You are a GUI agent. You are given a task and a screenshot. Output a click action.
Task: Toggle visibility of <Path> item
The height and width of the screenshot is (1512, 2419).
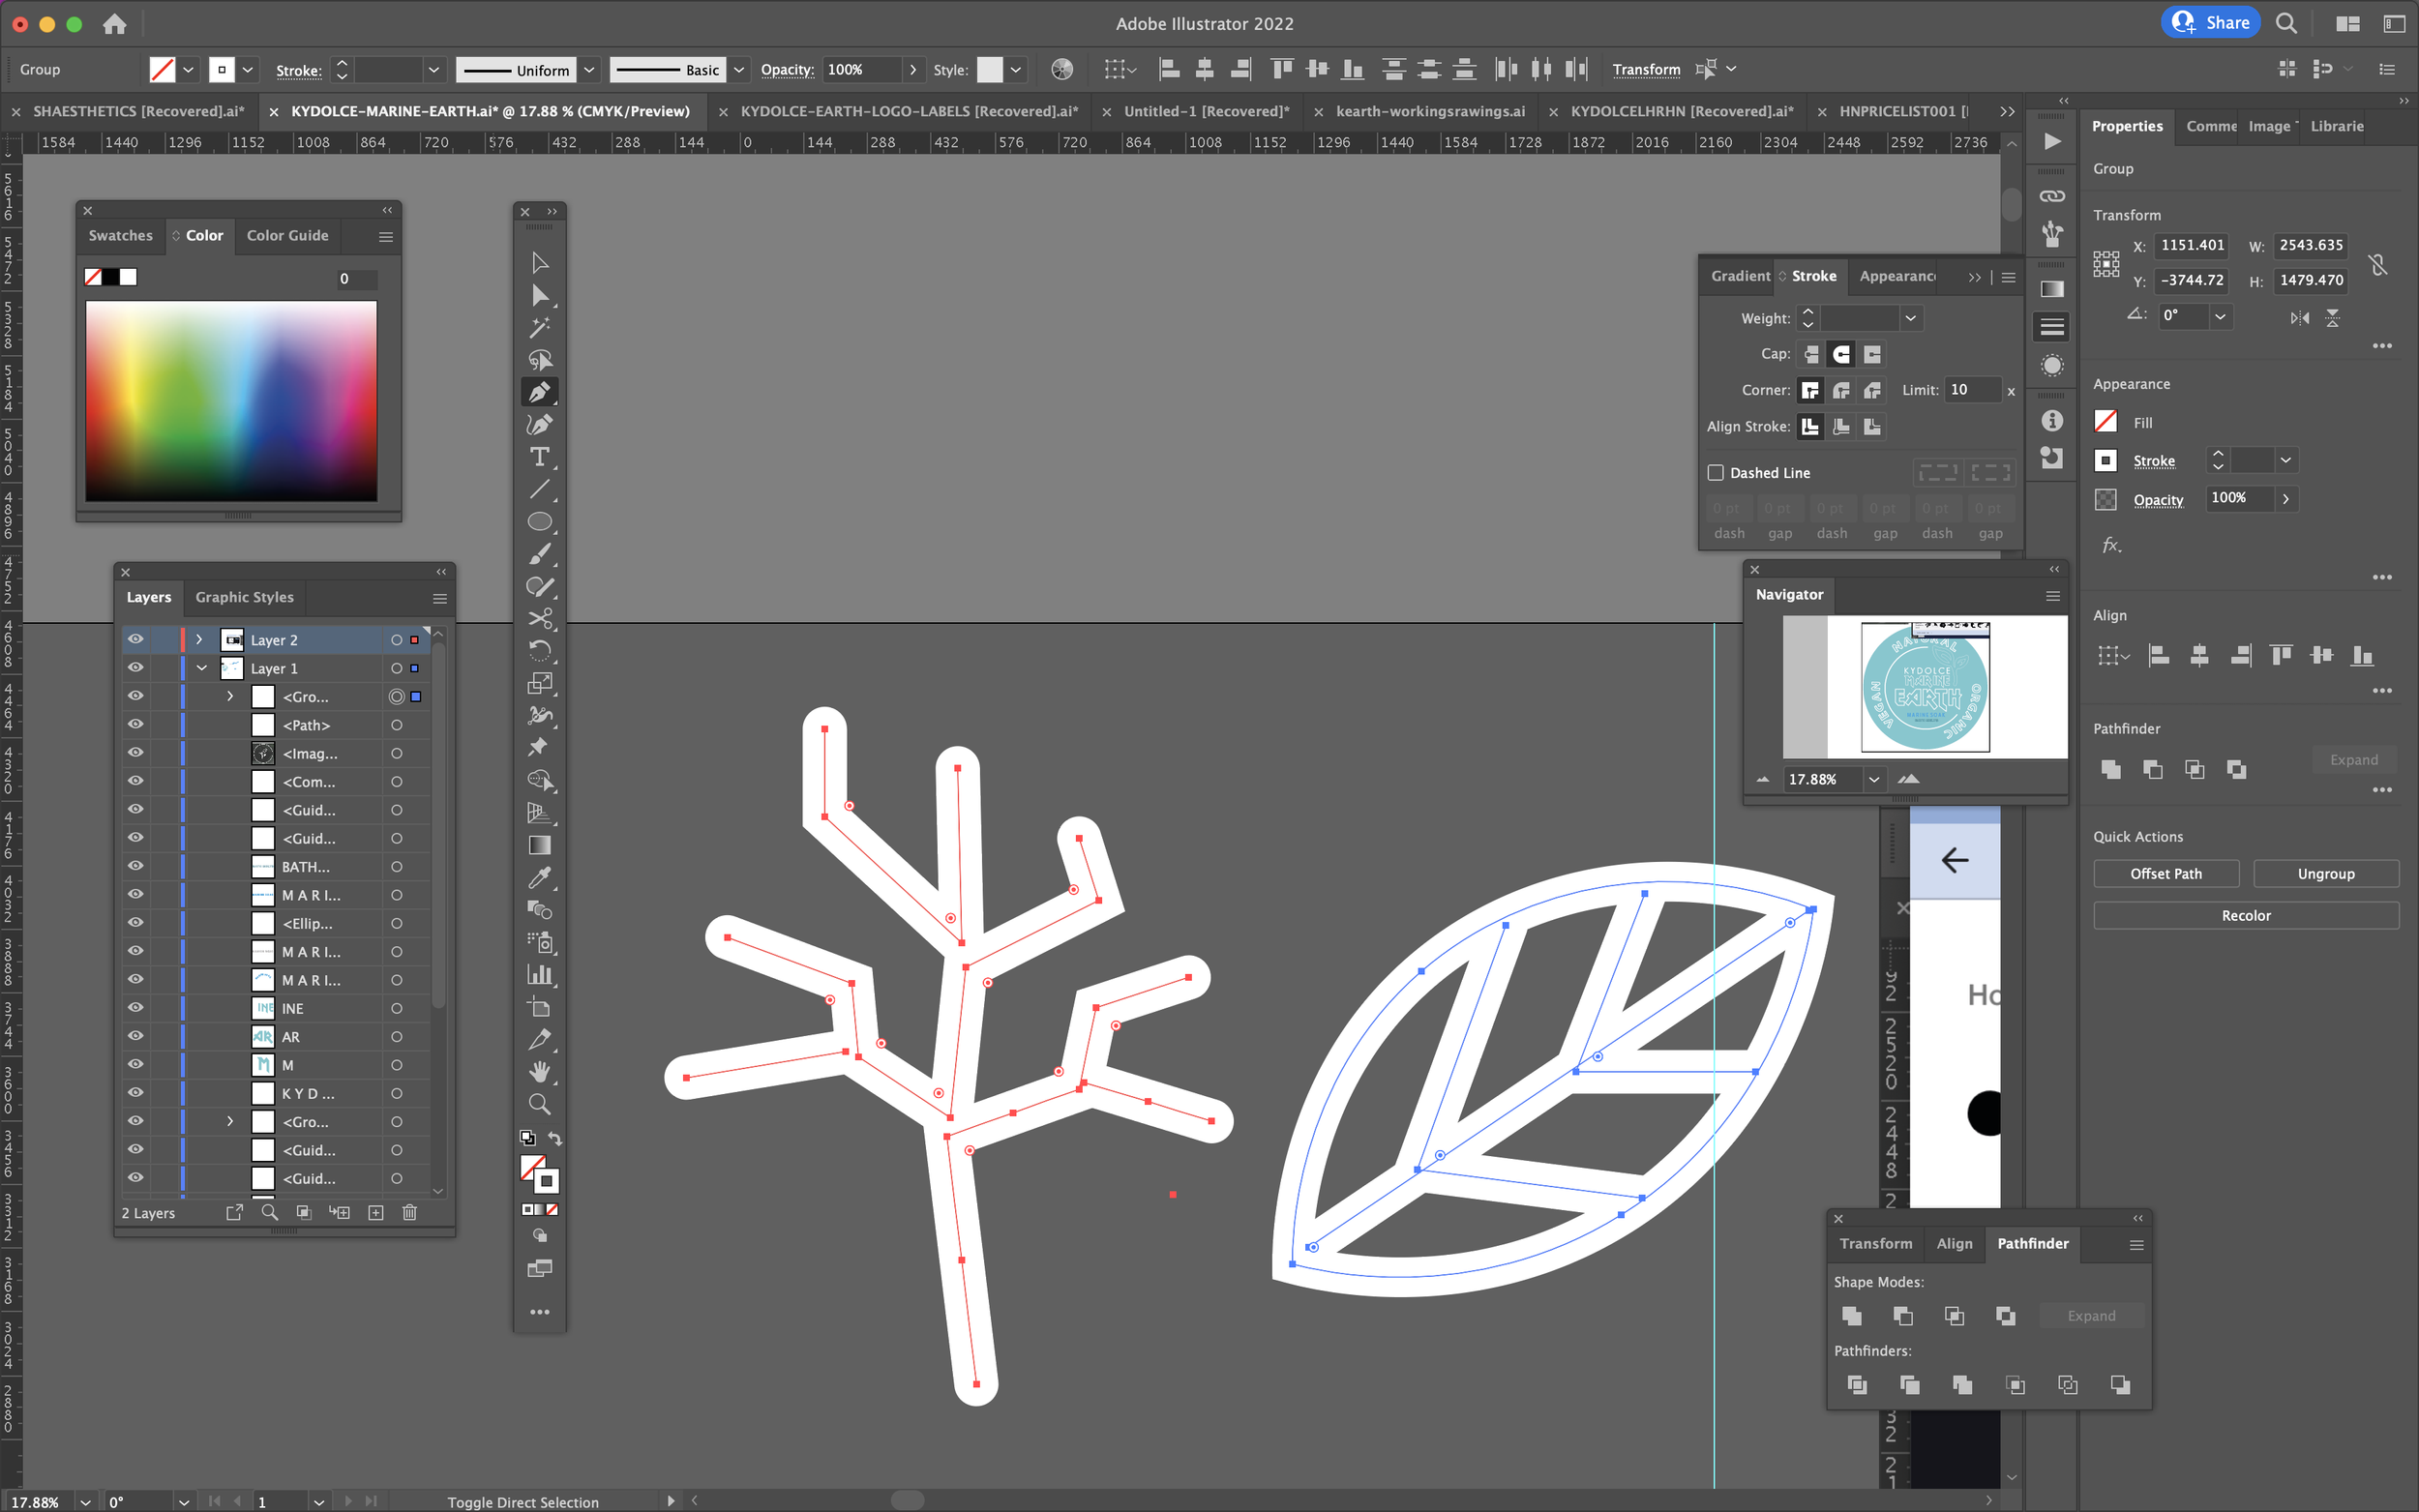135,724
